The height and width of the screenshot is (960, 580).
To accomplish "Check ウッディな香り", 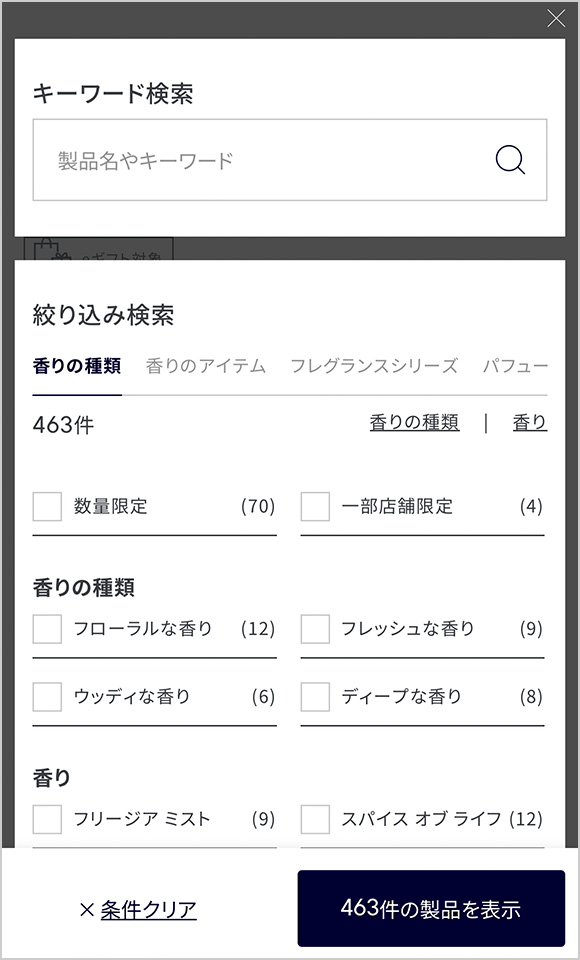I will tap(46, 697).
